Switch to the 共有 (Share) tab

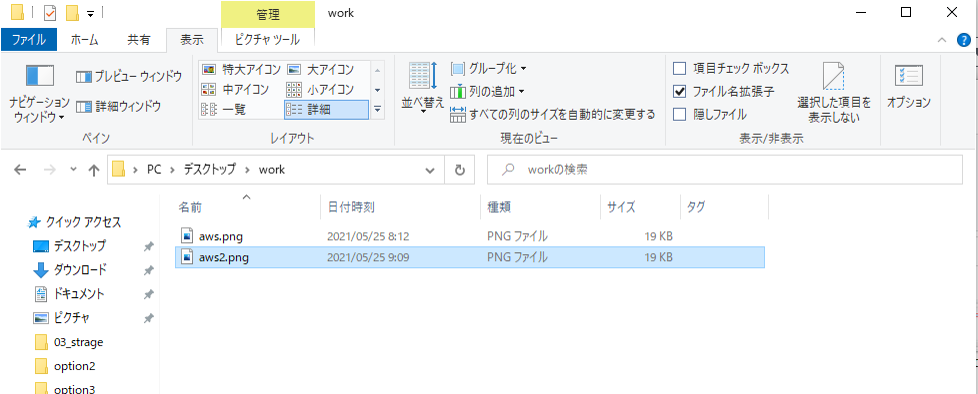pyautogui.click(x=138, y=40)
